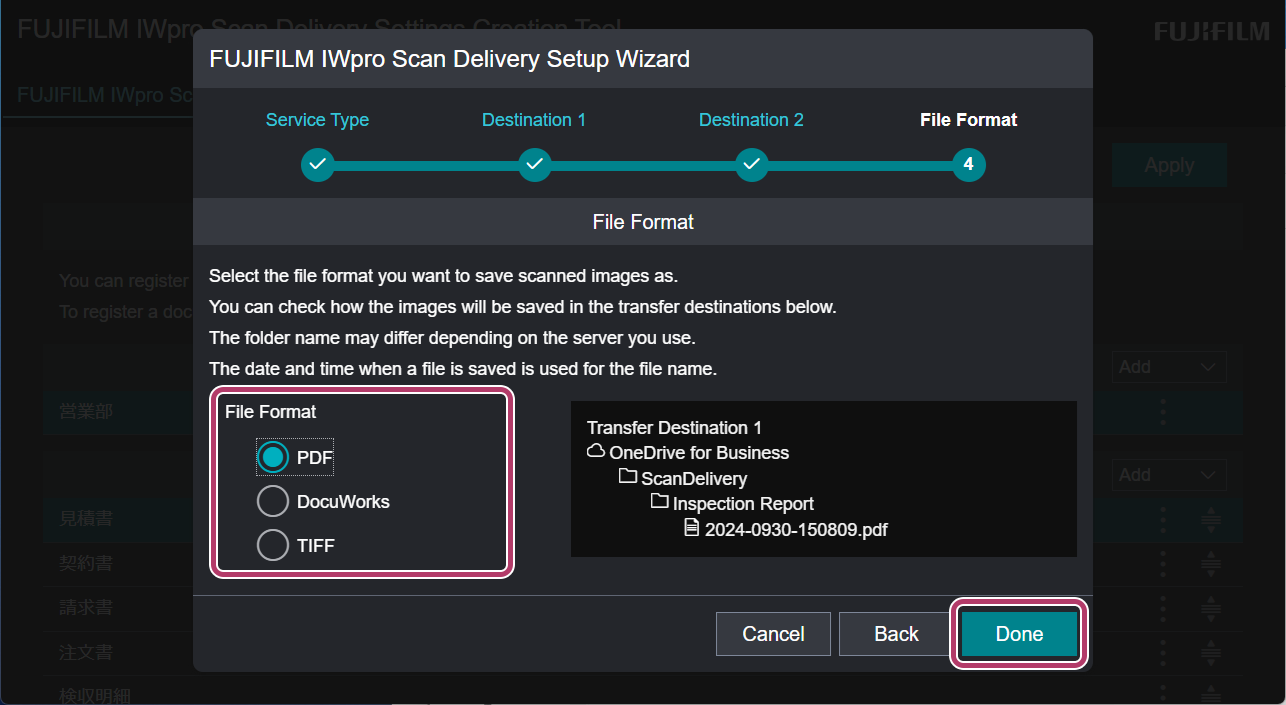The height and width of the screenshot is (705, 1286).
Task: Open the Destination 1 wizard step
Action: tap(534, 120)
